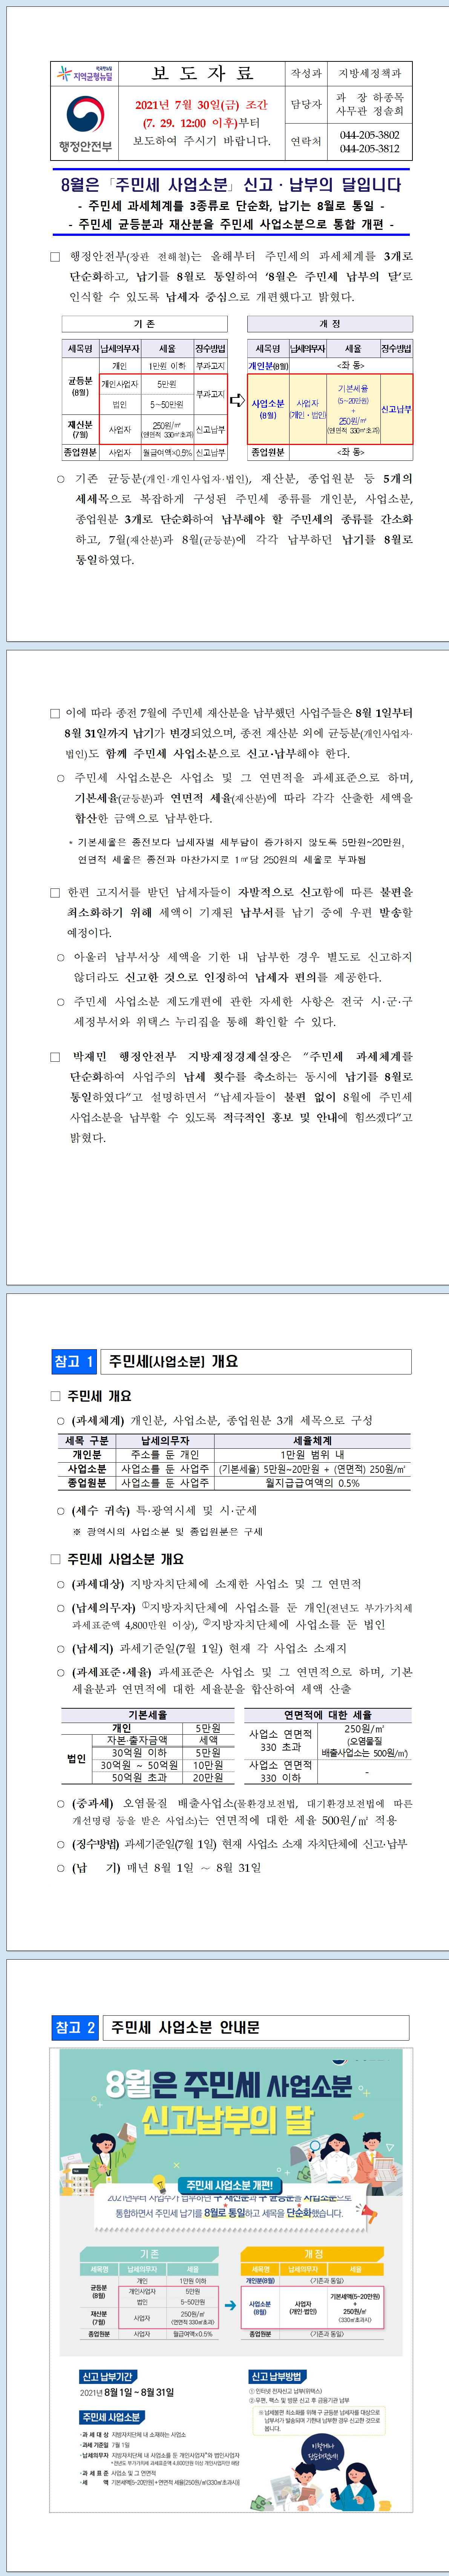Click the 신고 납부방법 label on the poster
Viewport: 449px width, 2576px height.
tap(278, 2376)
